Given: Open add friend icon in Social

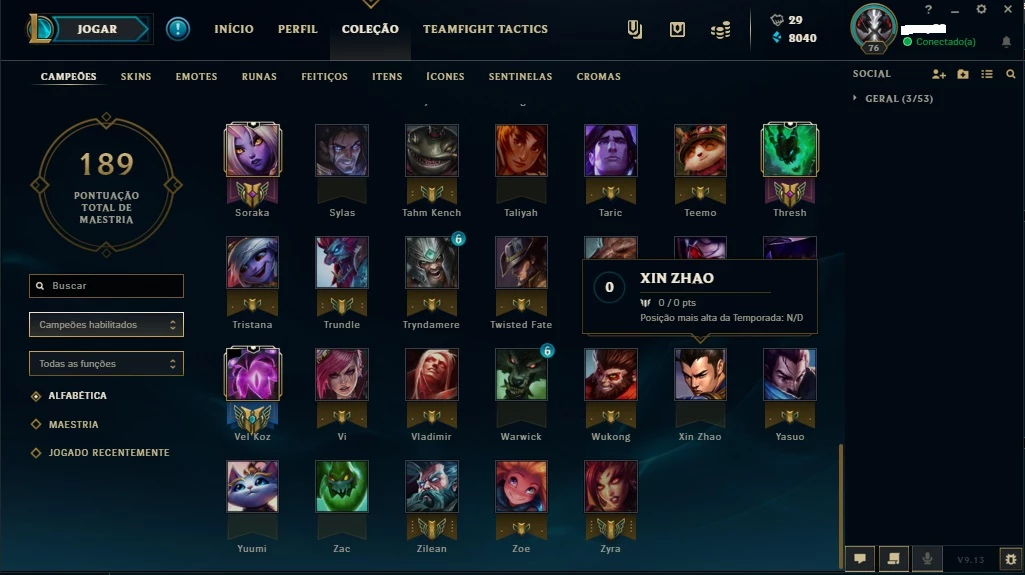Looking at the screenshot, I should pyautogui.click(x=939, y=74).
